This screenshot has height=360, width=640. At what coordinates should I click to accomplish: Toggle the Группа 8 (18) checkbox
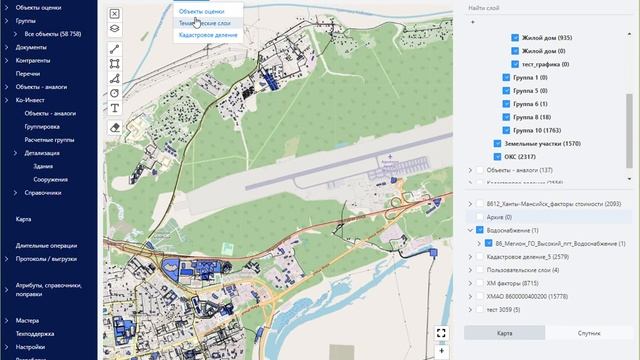506,117
